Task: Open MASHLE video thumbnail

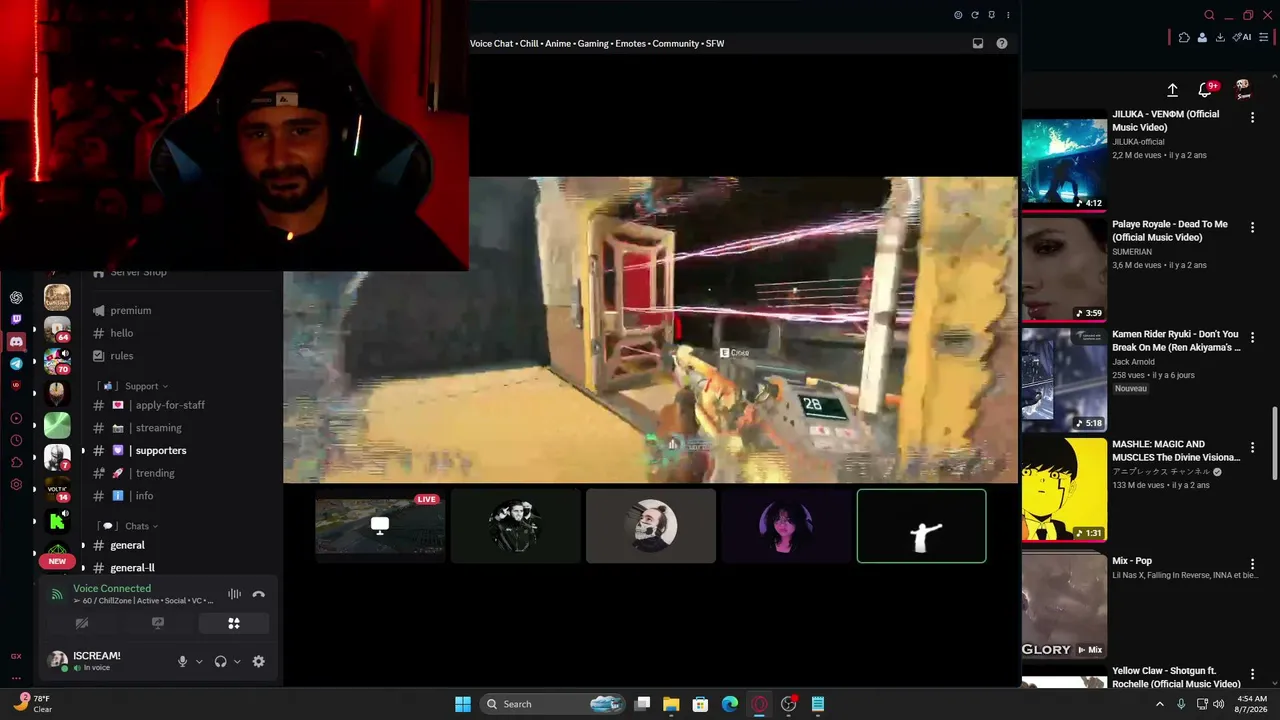Action: (1064, 490)
